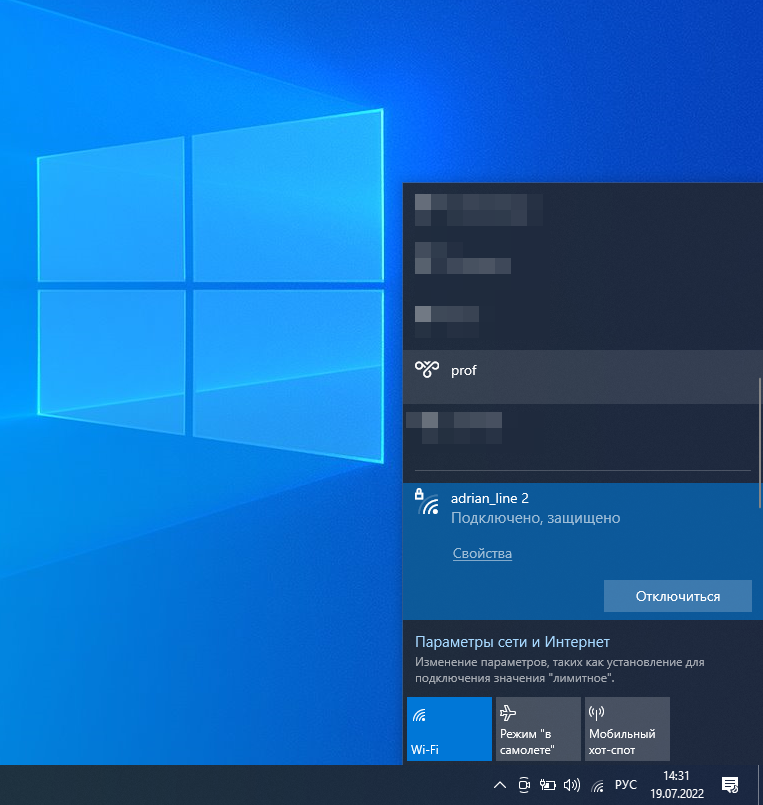Click the Подключено, защищено status text
This screenshot has height=805, width=763.
[x=535, y=518]
